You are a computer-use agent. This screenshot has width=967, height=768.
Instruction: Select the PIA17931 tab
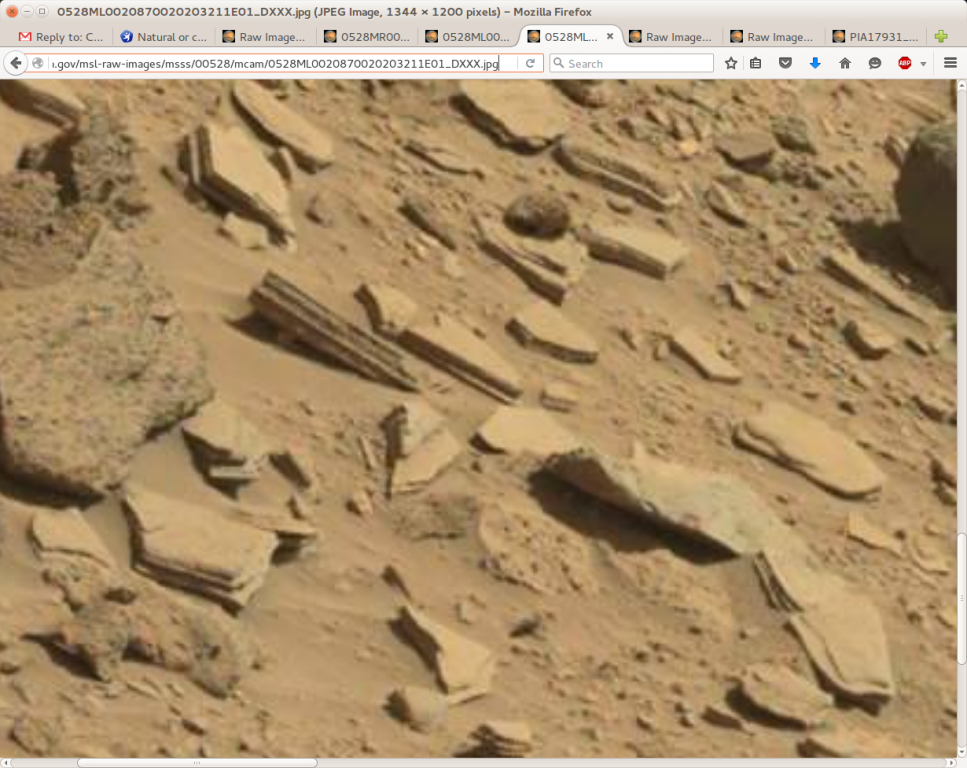(872, 37)
